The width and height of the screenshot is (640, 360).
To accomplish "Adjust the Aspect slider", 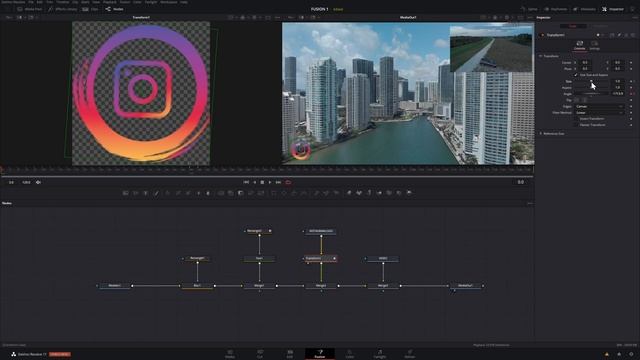I will 592,87.
